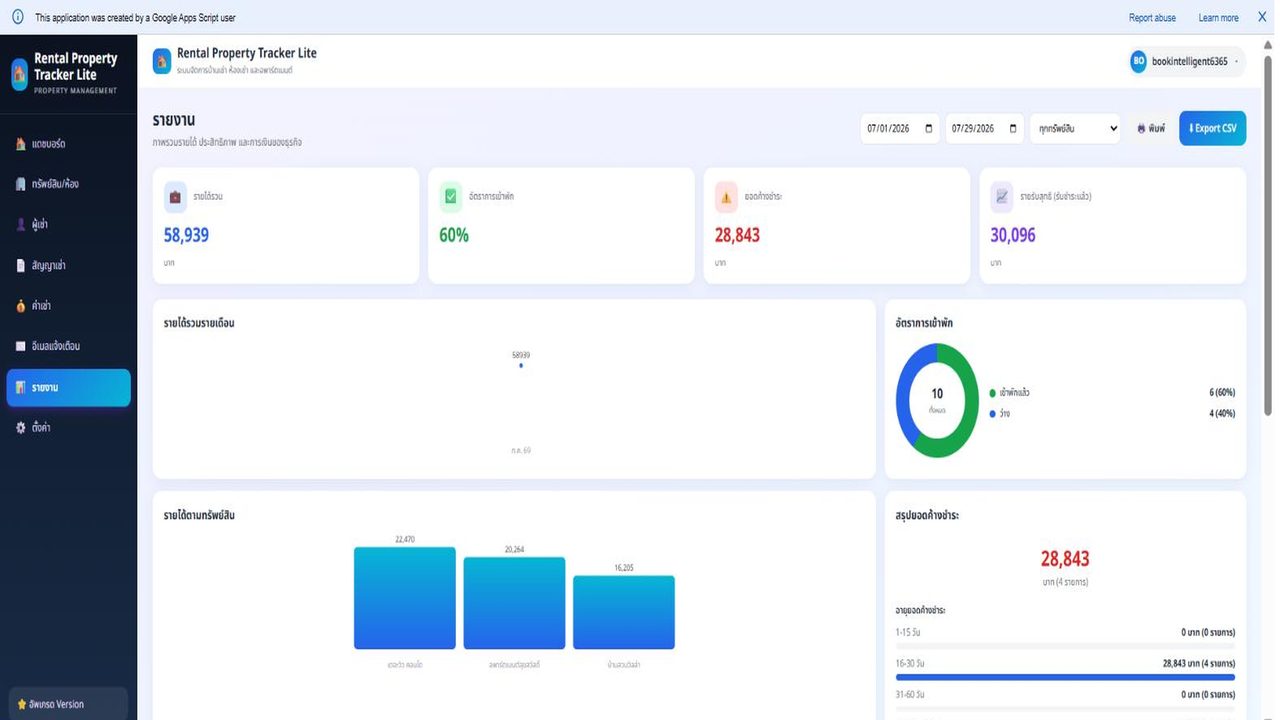Select the Reports item in sidebar
Image resolution: width=1280 pixels, height=720 pixels.
(x=69, y=387)
